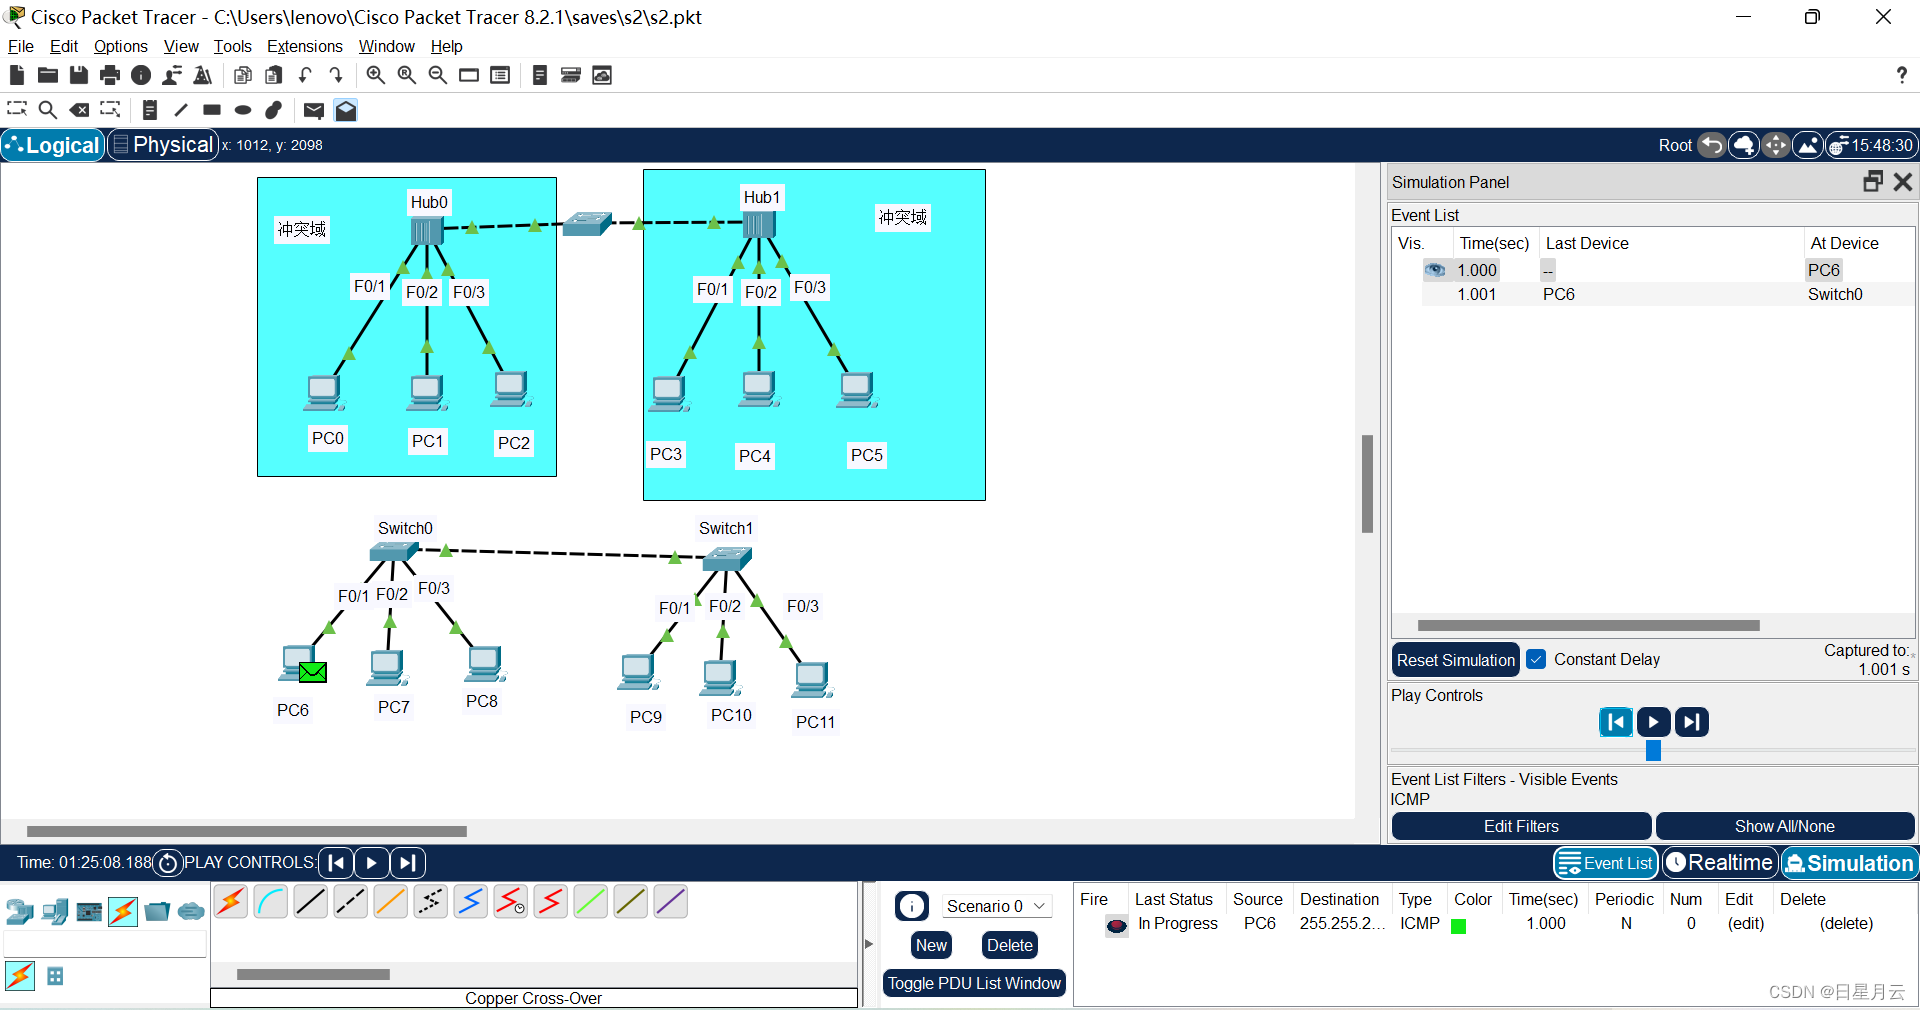Select the Draw Ellipse tool

click(243, 110)
